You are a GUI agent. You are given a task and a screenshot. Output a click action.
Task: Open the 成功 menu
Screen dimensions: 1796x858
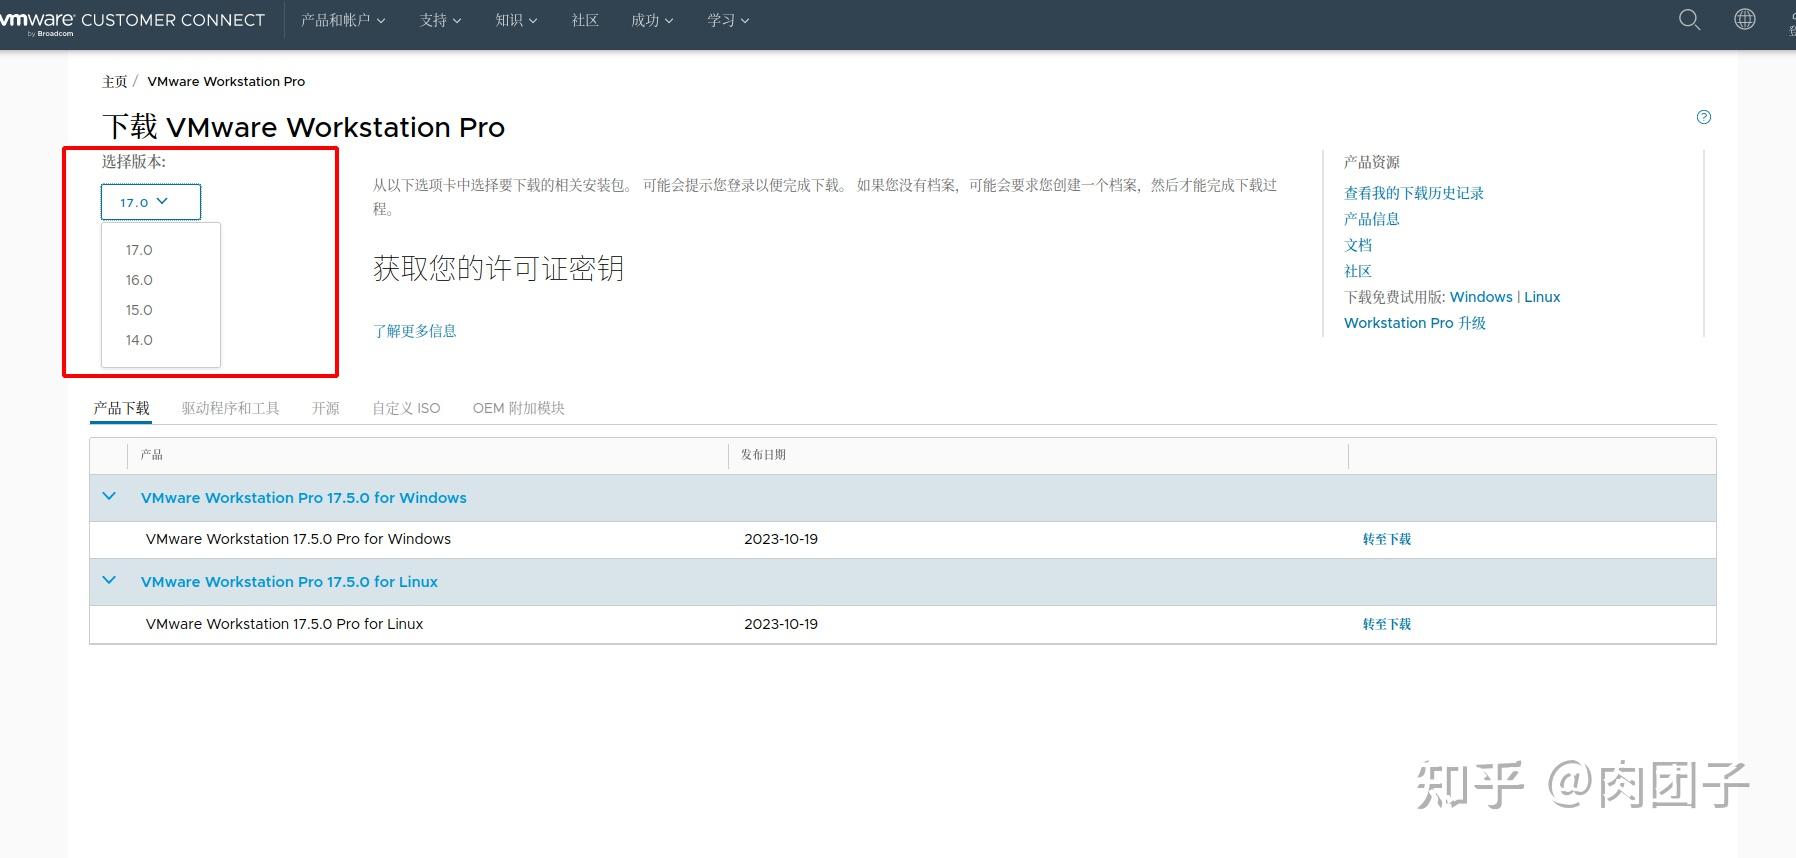pos(652,20)
